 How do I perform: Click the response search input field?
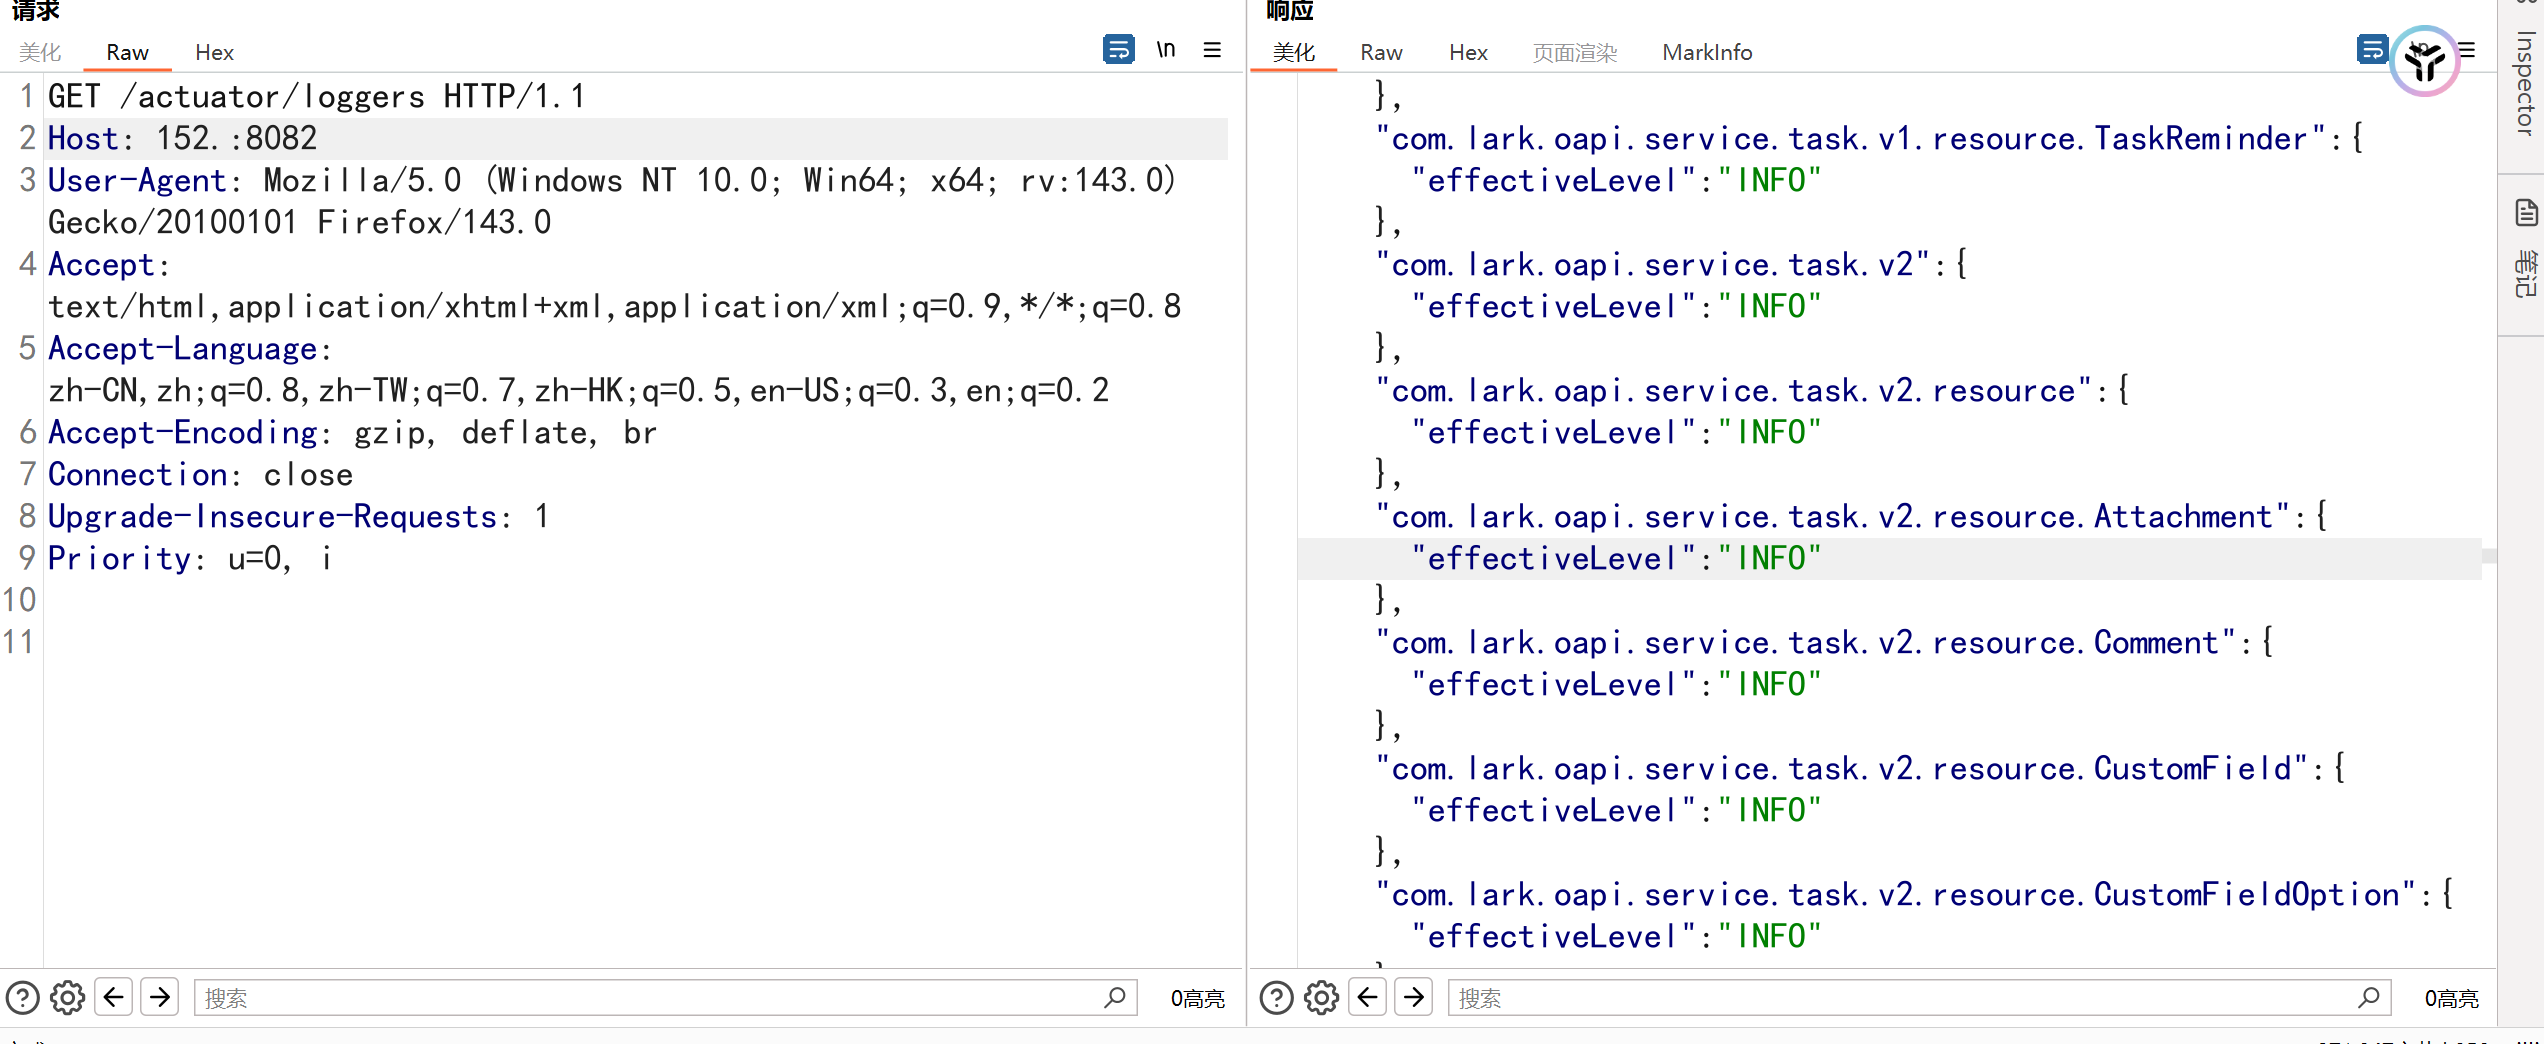point(1900,998)
